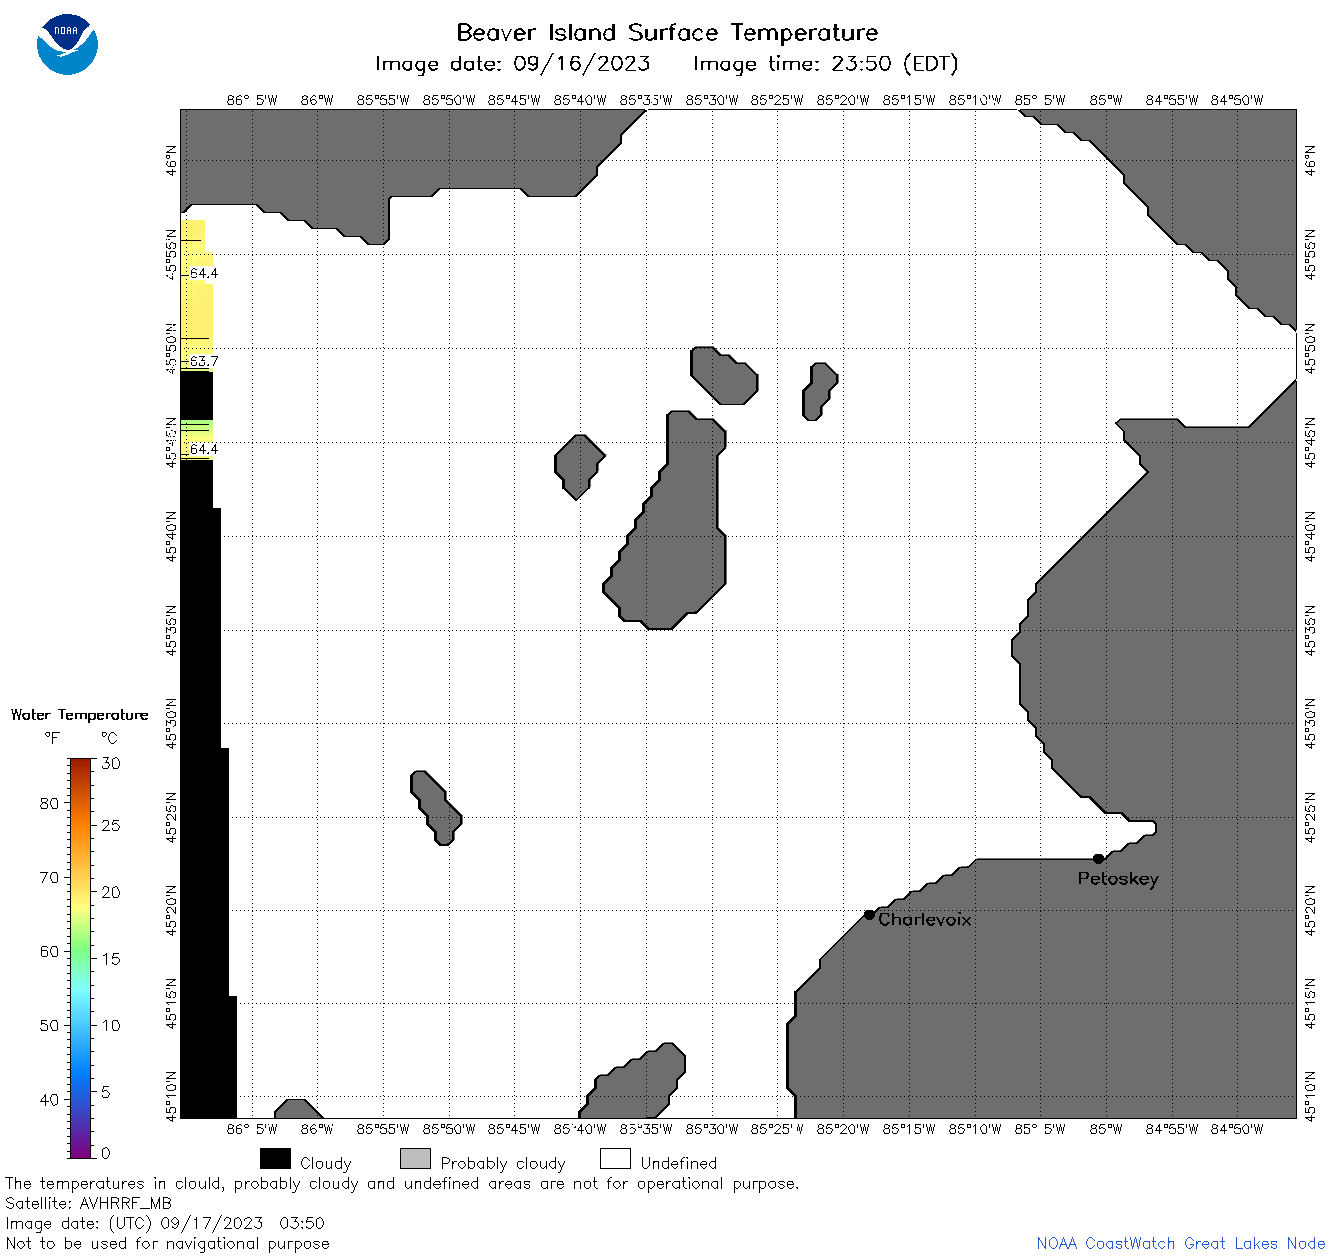1336x1259 pixels.
Task: Click the °C column label on scale
Action: point(109,738)
